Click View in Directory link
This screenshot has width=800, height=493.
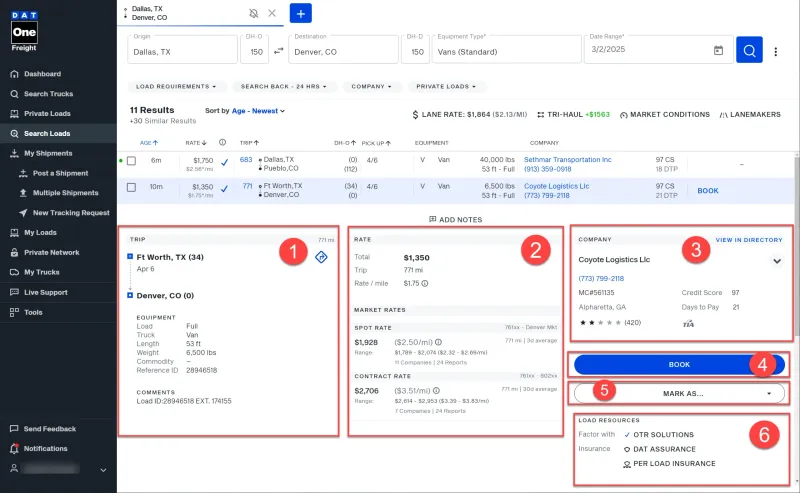[x=748, y=240]
